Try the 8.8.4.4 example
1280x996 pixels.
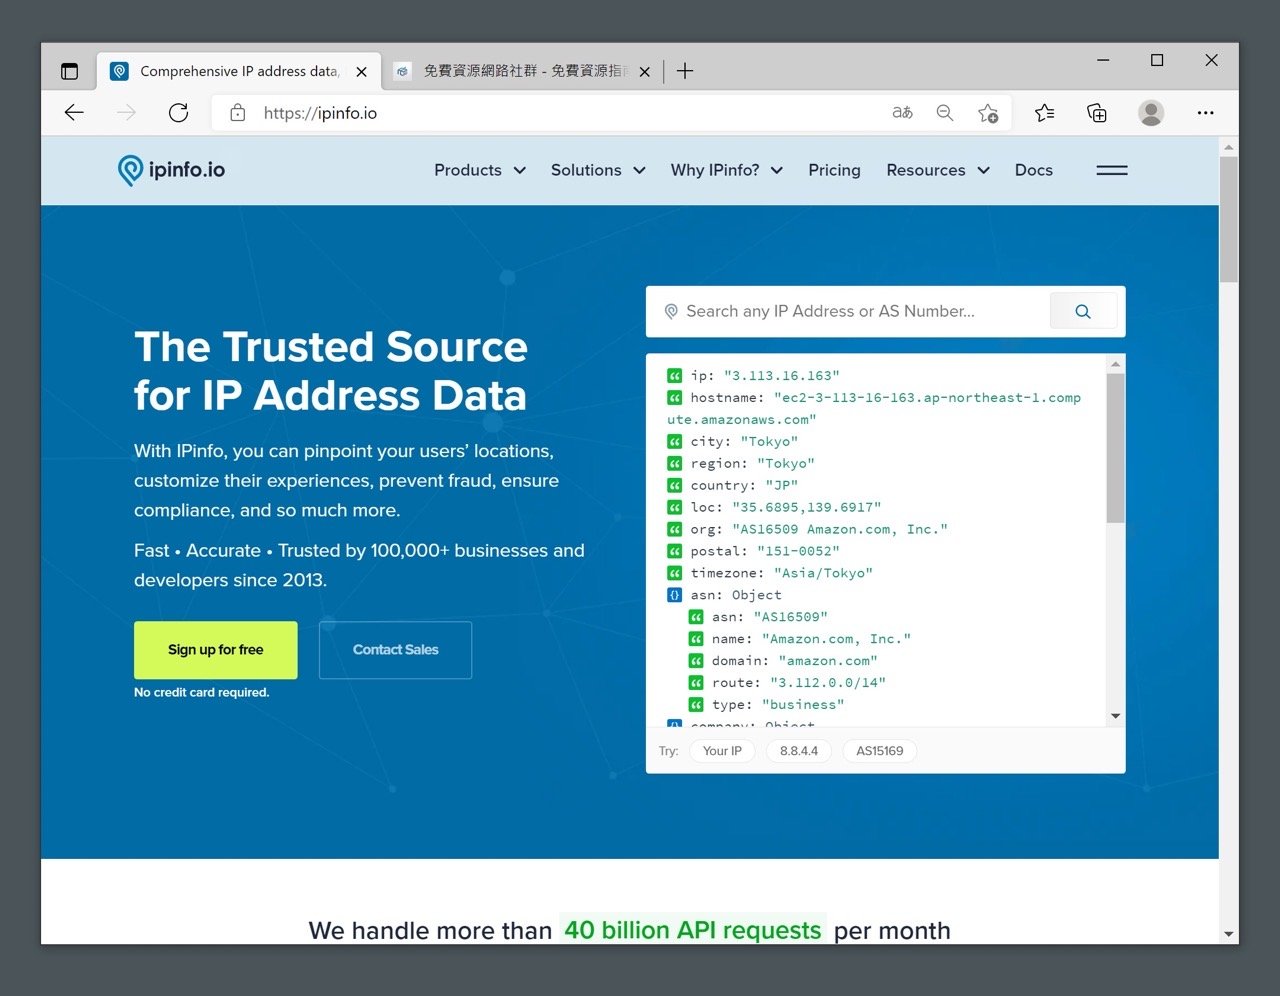pyautogui.click(x=799, y=751)
